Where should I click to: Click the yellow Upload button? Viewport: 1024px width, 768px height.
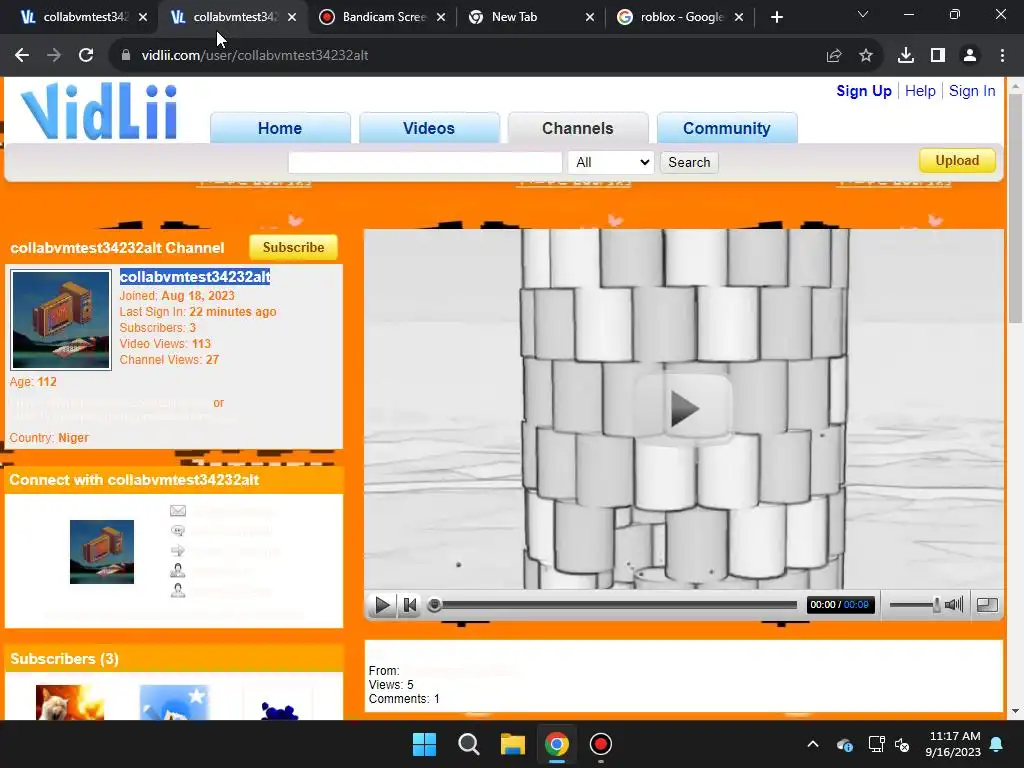point(957,161)
